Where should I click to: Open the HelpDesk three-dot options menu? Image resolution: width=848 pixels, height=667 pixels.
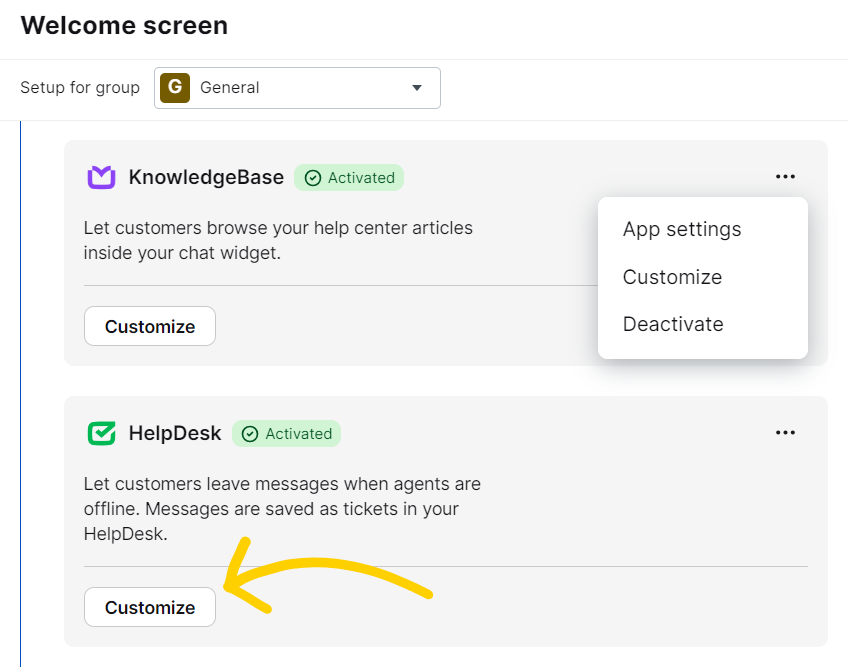(785, 433)
